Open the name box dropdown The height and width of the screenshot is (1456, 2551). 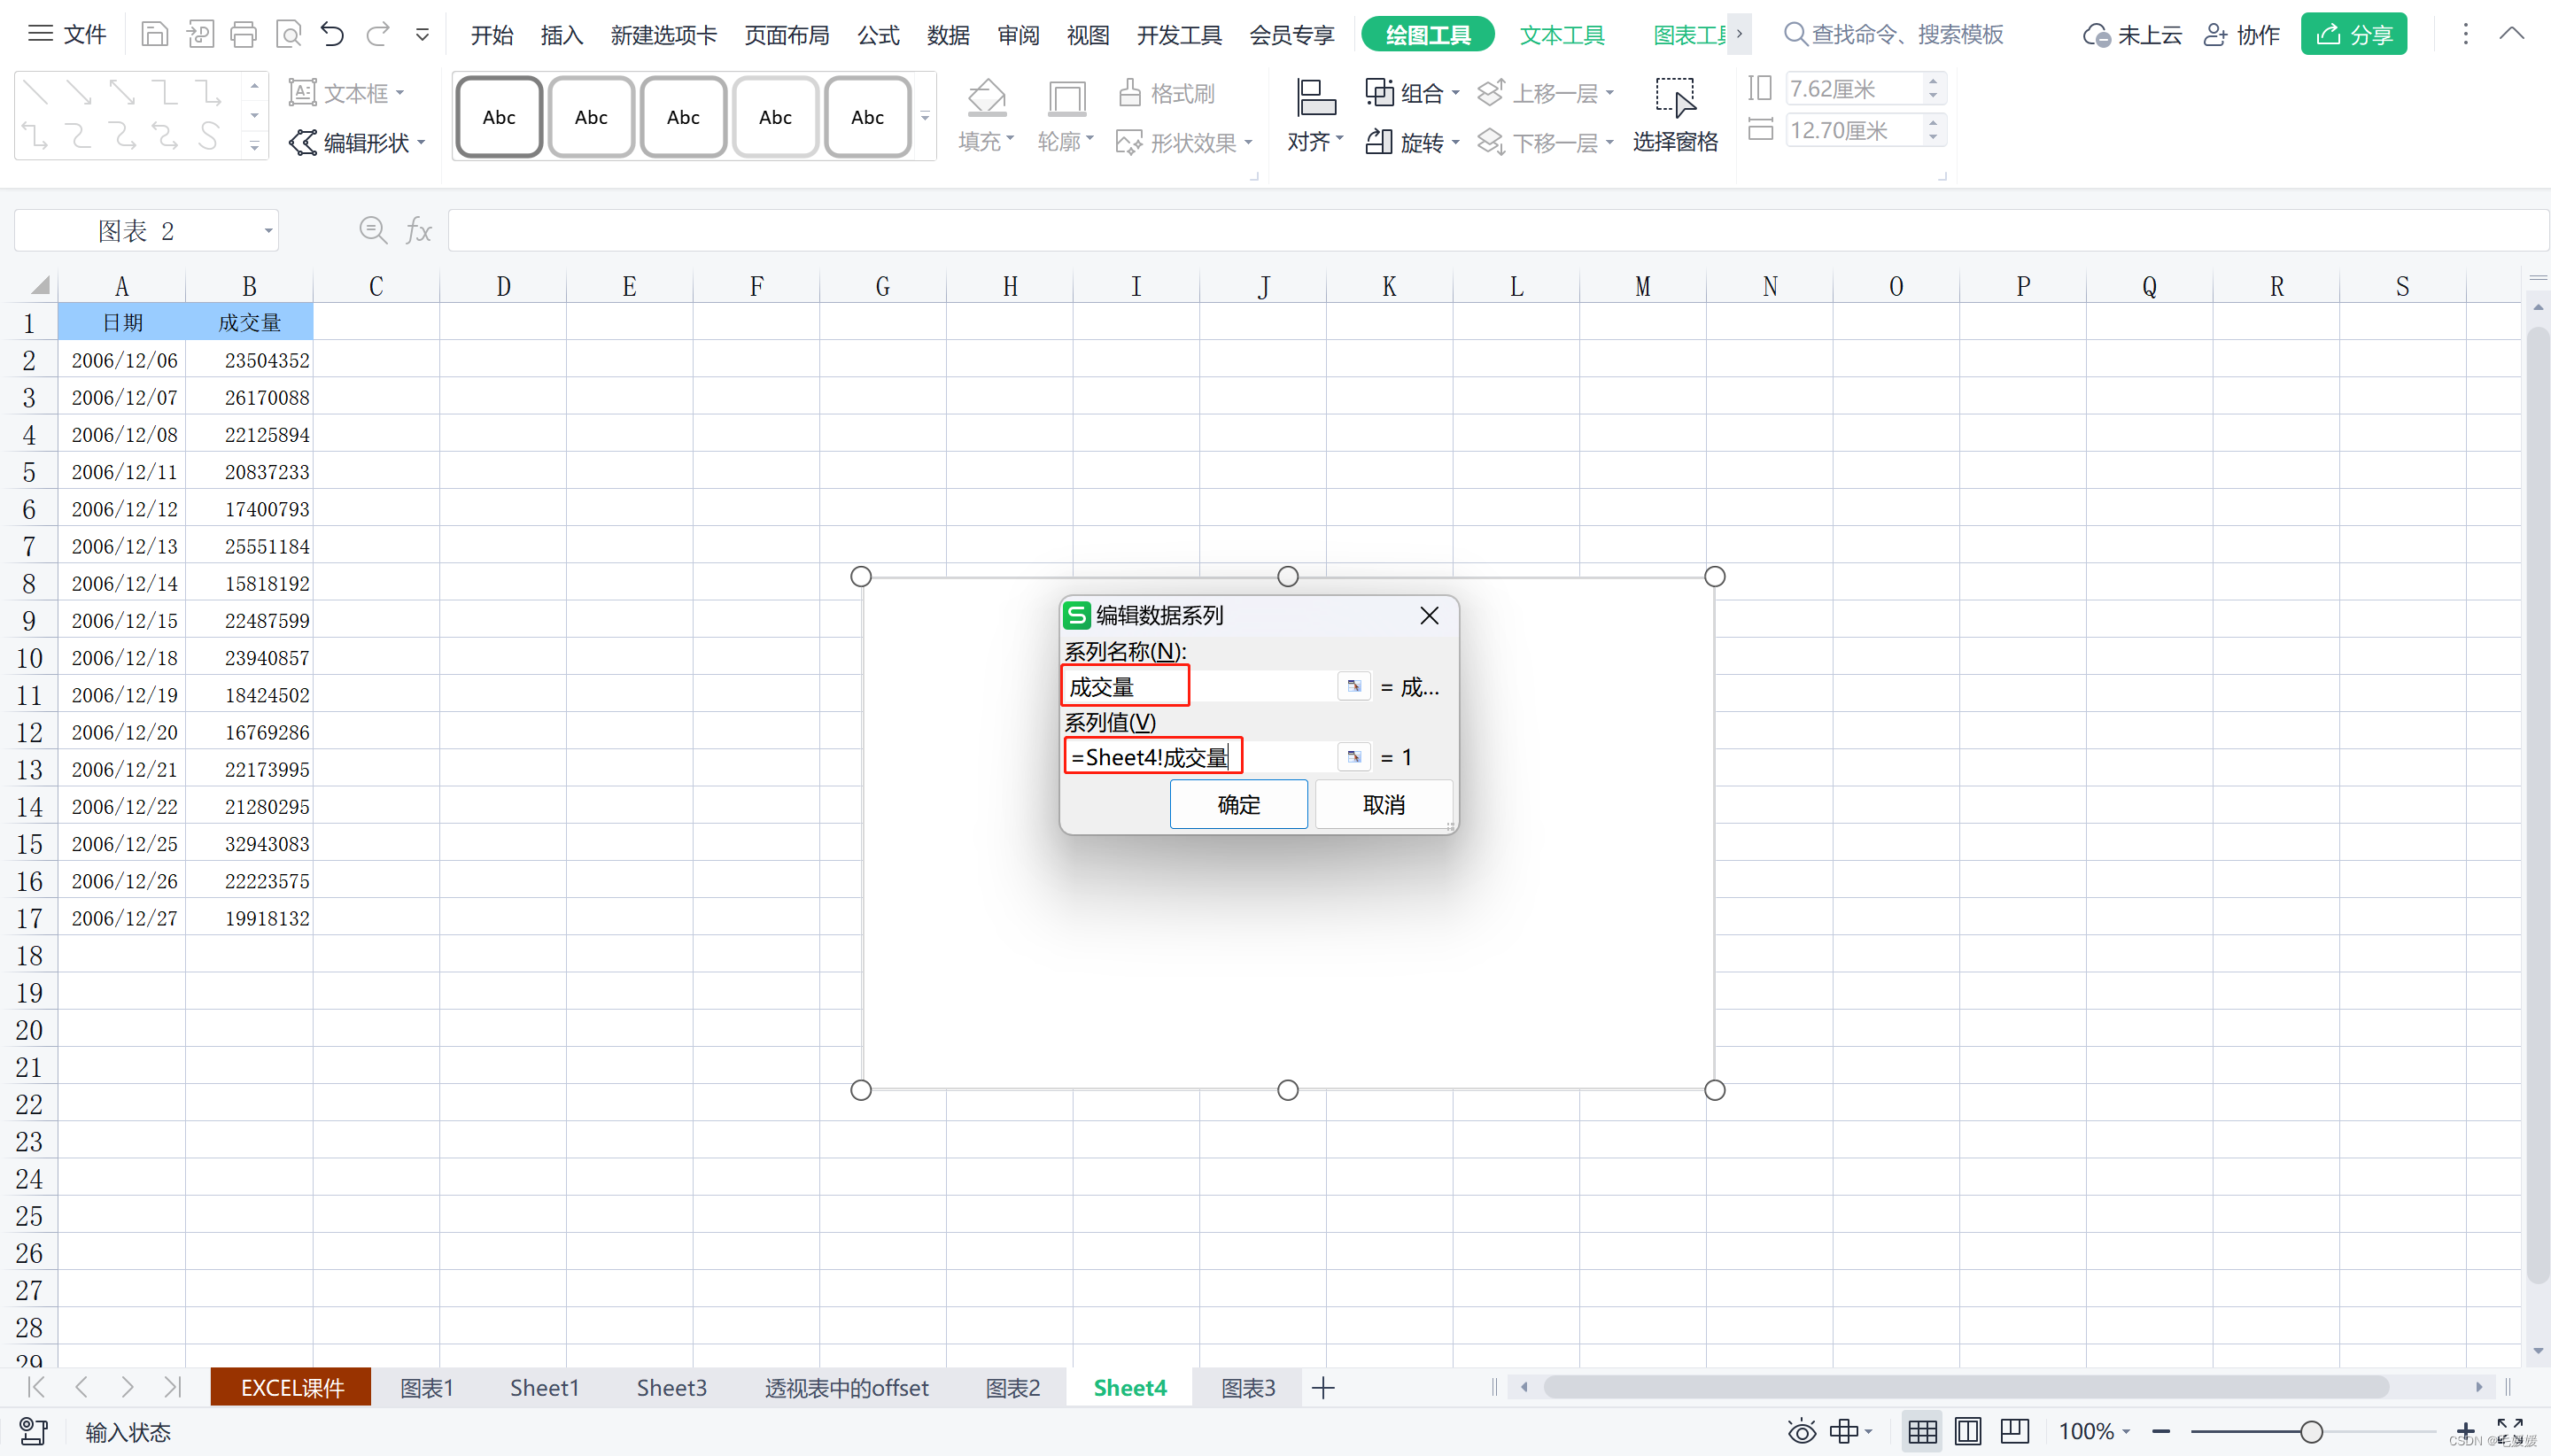[268, 231]
